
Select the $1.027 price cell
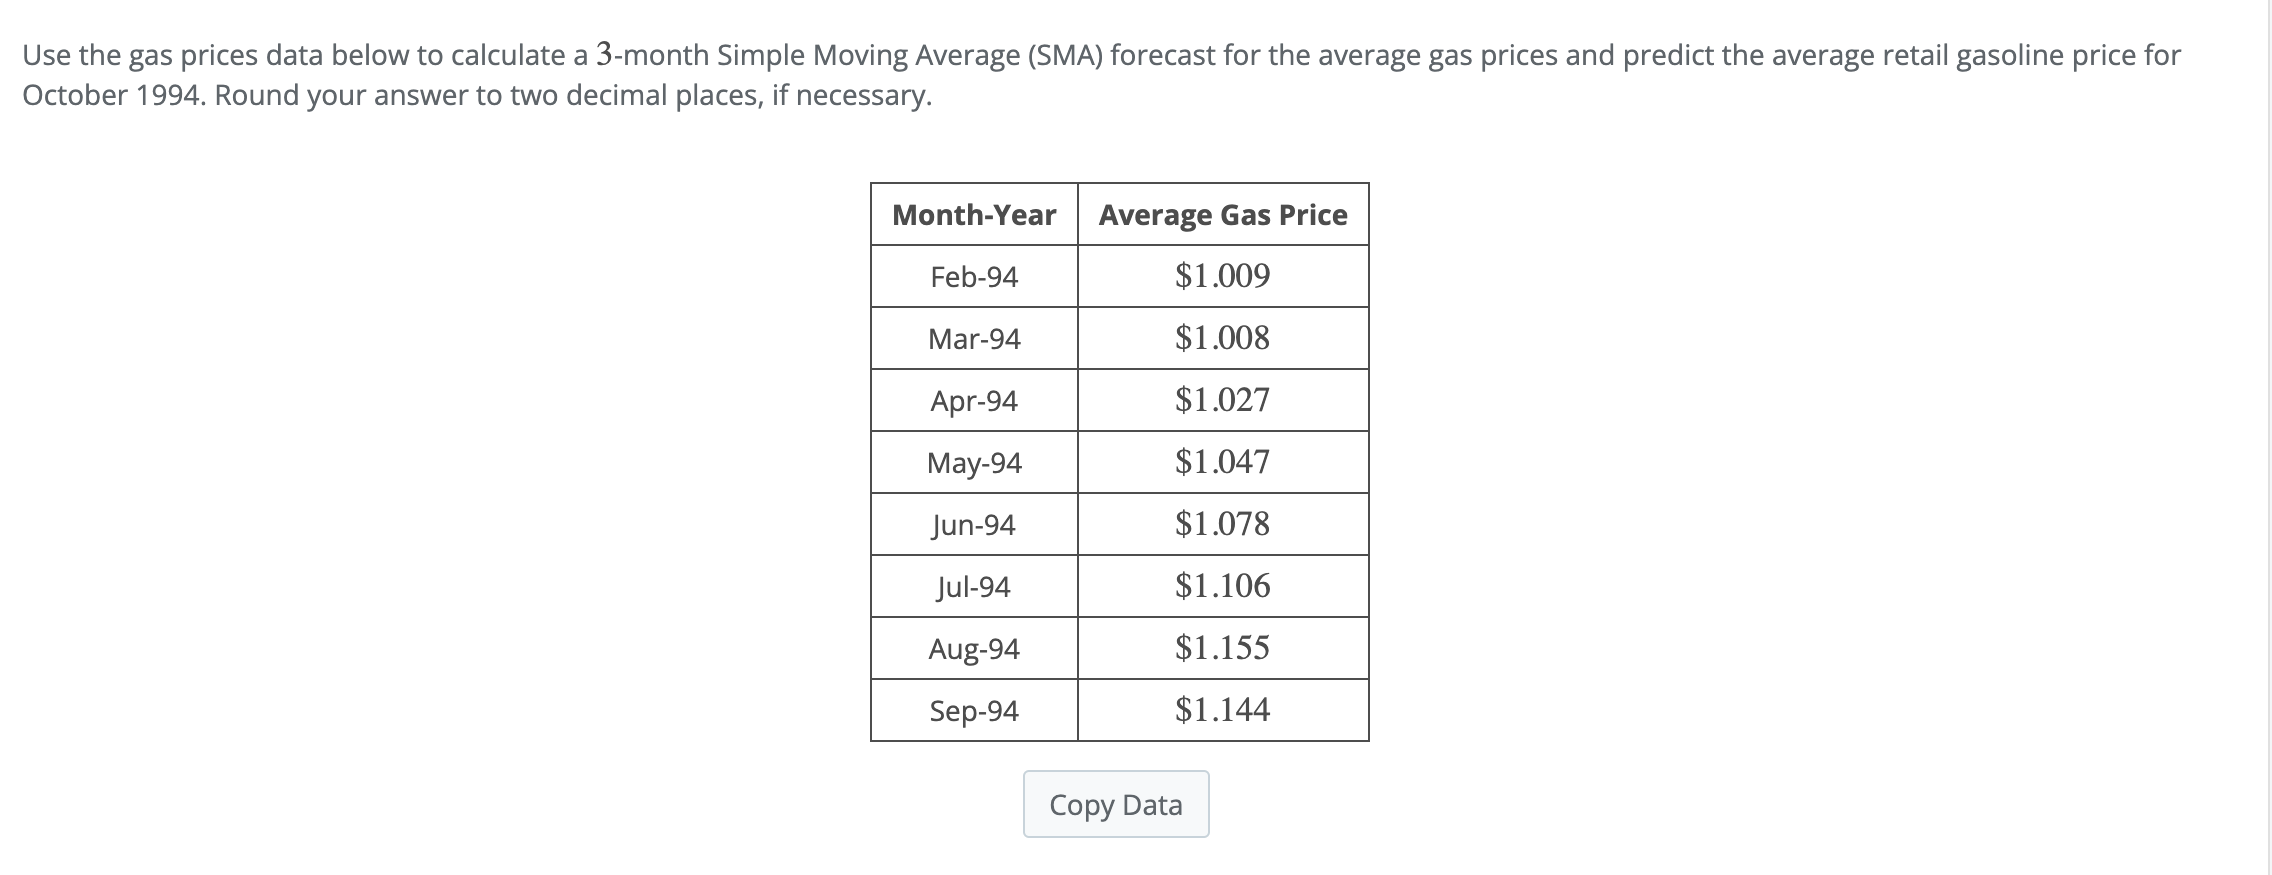pyautogui.click(x=1222, y=400)
